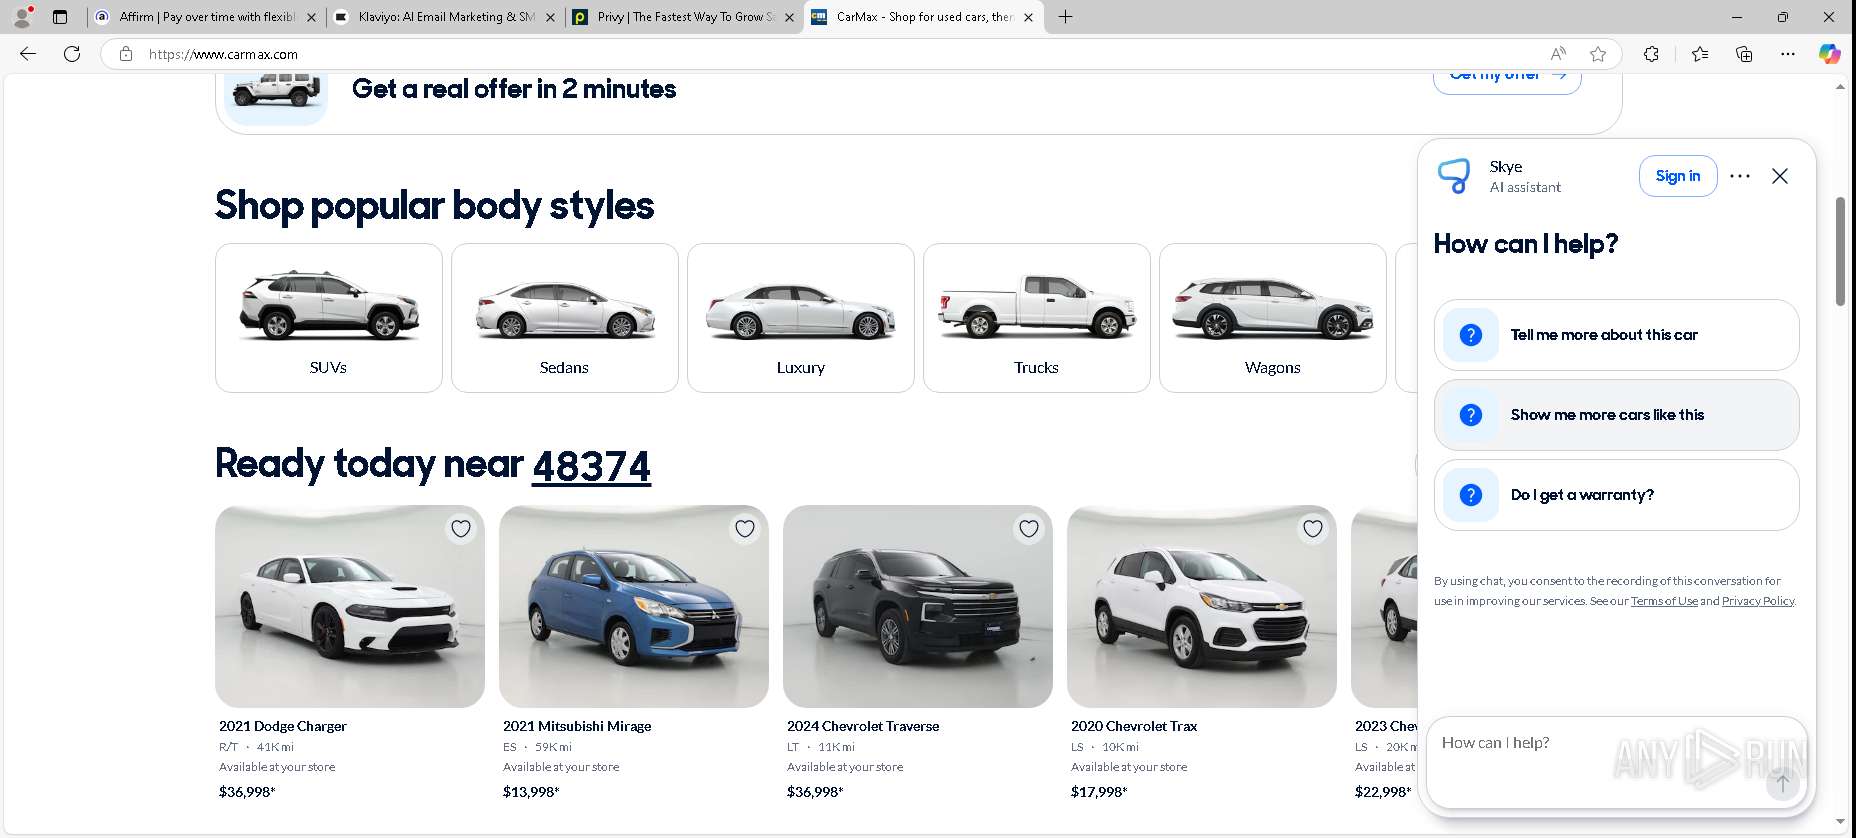Click question icon beside Tell me more
The image size is (1856, 838).
1471,335
